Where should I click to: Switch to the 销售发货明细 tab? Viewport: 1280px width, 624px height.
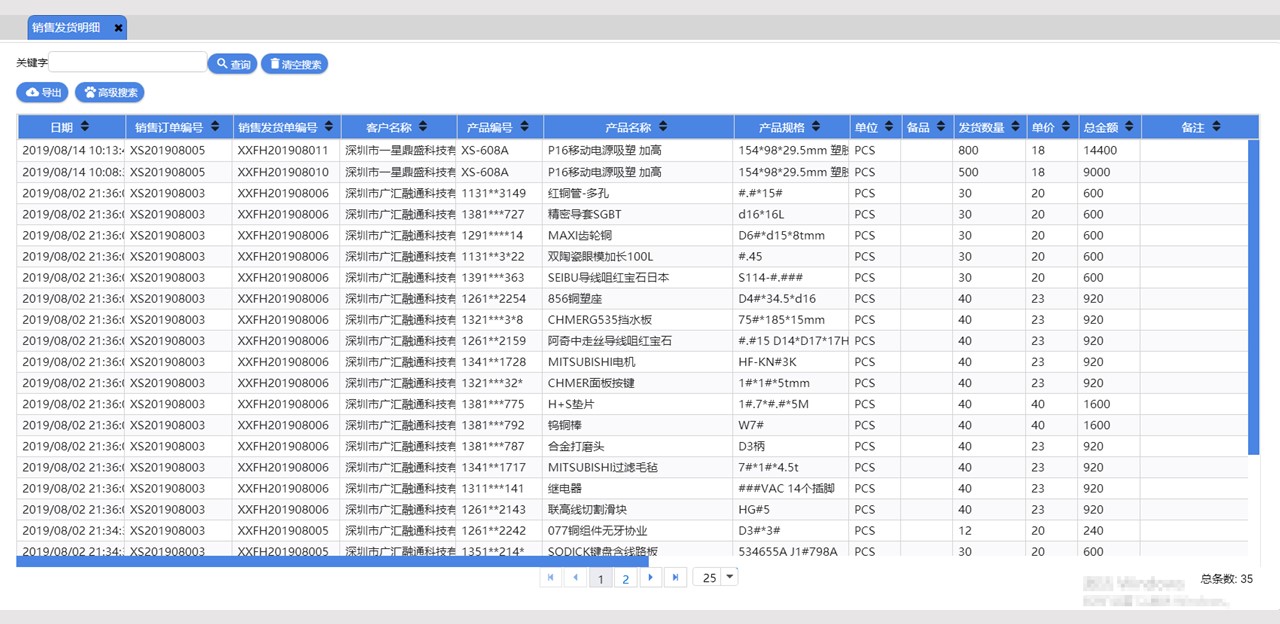point(66,28)
